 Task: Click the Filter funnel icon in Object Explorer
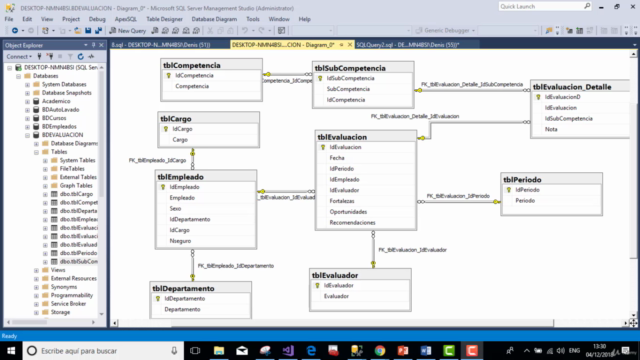click(x=70, y=56)
